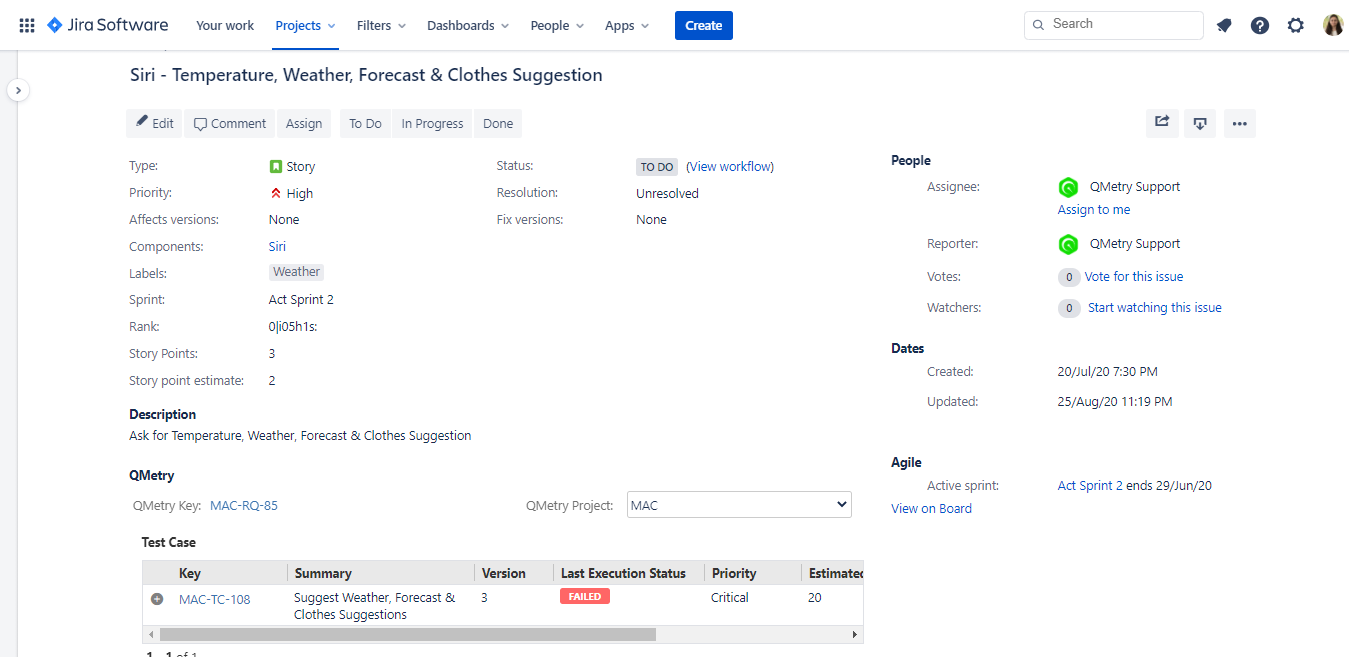Image resolution: width=1349 pixels, height=657 pixels.
Task: Click the watchers count badge
Action: click(x=1069, y=309)
